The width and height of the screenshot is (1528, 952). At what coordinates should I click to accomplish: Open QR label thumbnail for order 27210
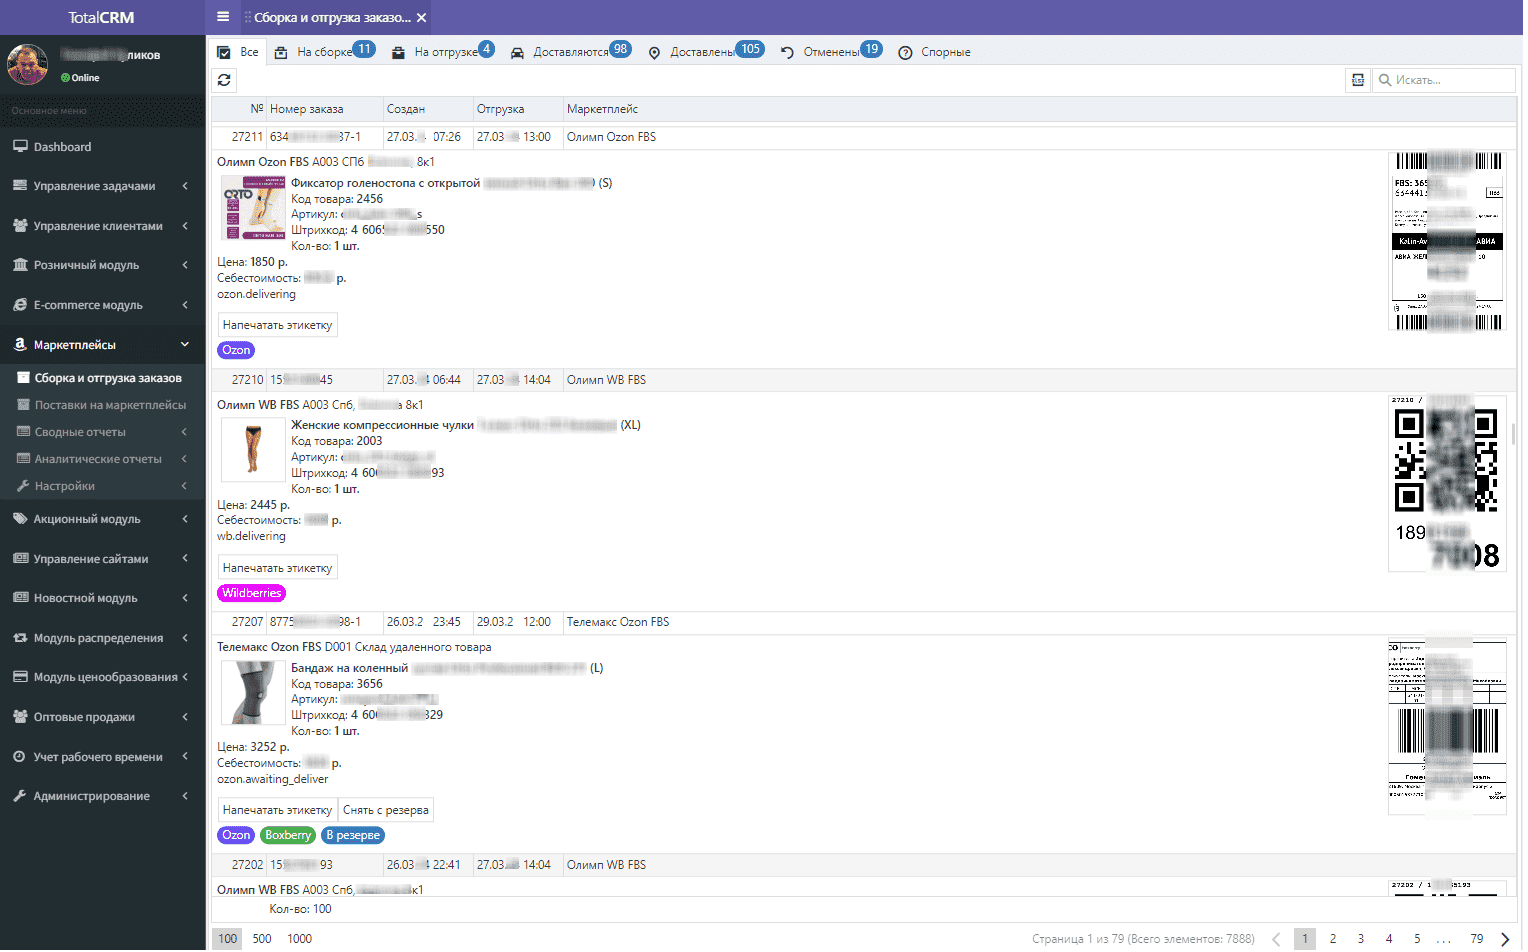tap(1448, 484)
